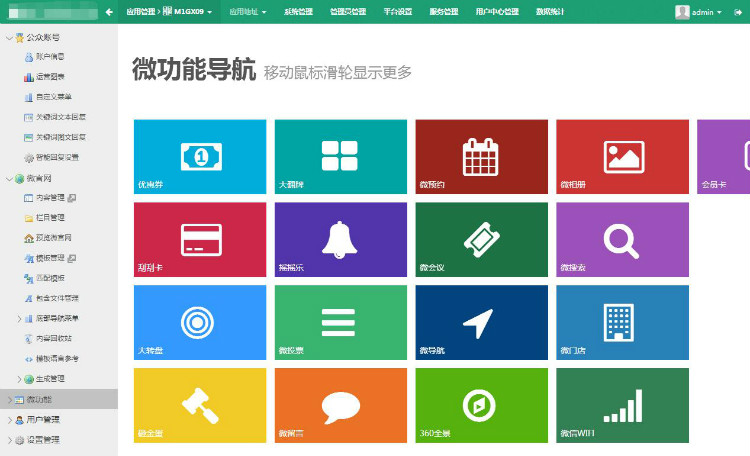Viewport: 750px width, 456px height.
Task: Click the pop-out icon beside 模板管理
Action: pyautogui.click(x=72, y=258)
